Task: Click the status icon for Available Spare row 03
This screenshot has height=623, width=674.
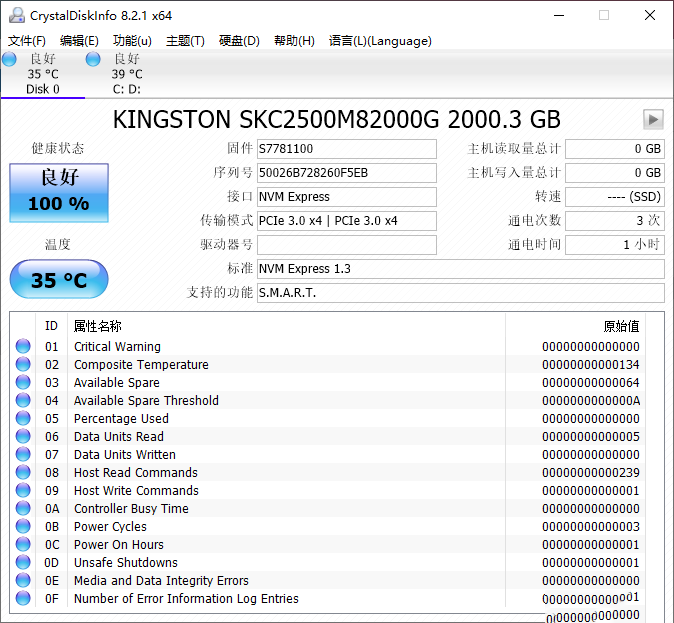Action: [x=23, y=382]
